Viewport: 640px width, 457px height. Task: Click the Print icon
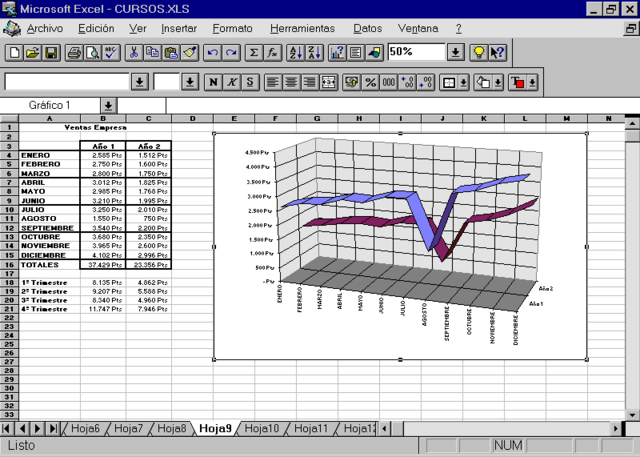(74, 53)
